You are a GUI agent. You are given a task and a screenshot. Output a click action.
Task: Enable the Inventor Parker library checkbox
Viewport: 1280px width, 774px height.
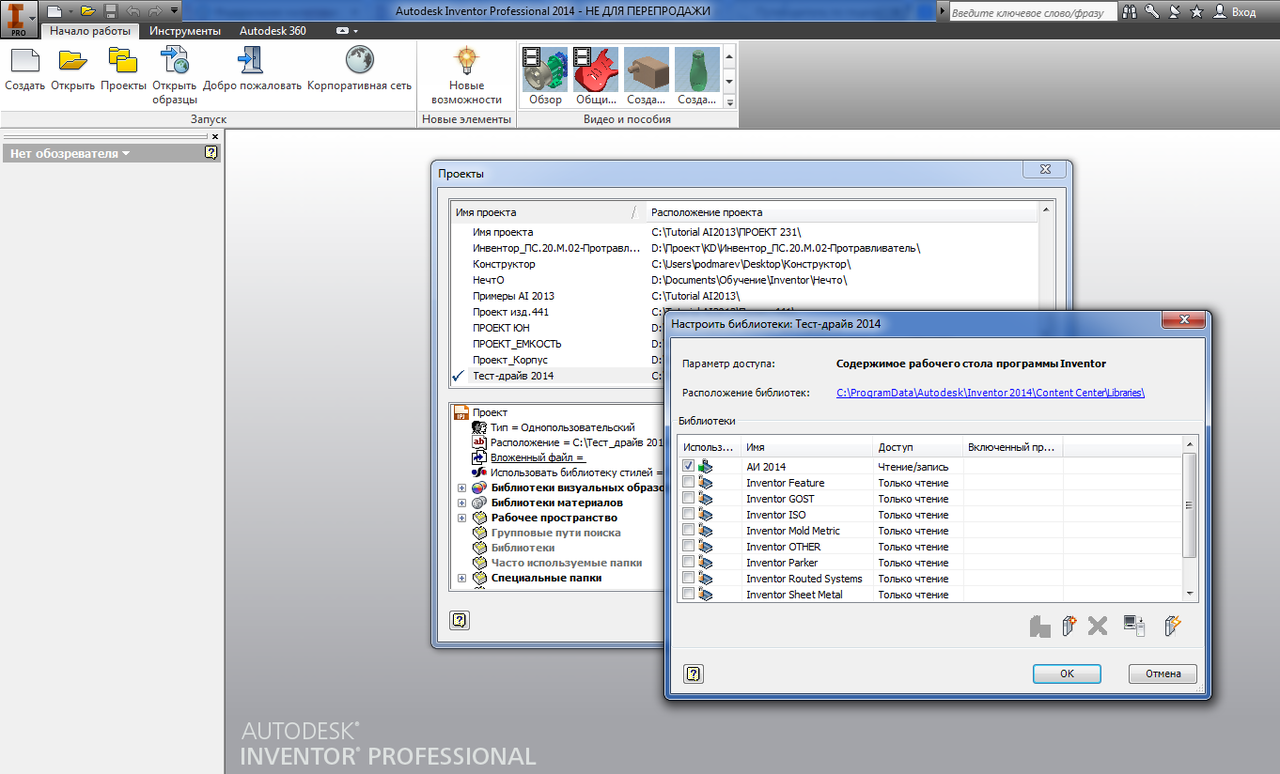click(688, 562)
